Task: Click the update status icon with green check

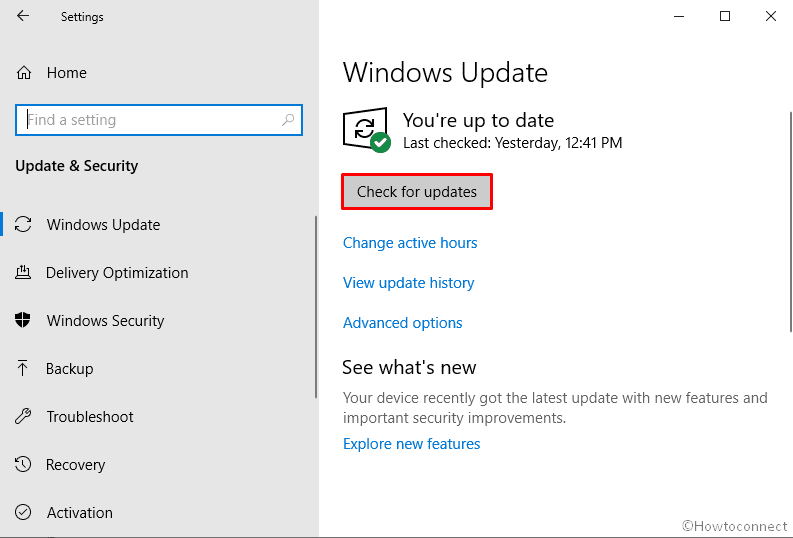Action: coord(366,131)
